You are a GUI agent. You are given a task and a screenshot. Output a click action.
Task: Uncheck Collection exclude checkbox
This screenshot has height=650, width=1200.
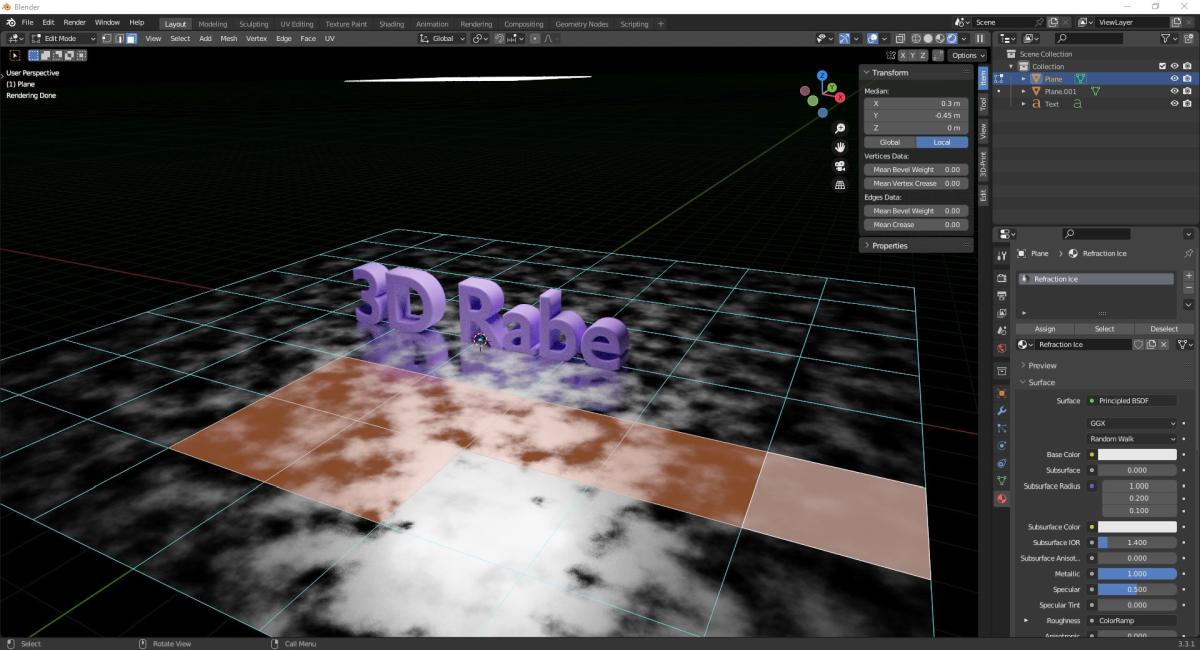pos(1162,66)
